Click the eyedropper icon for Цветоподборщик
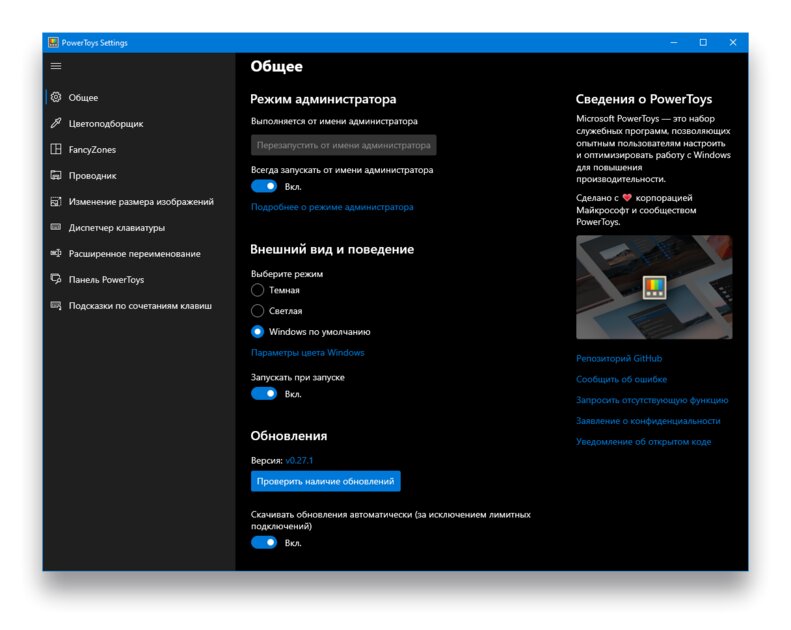 56,123
